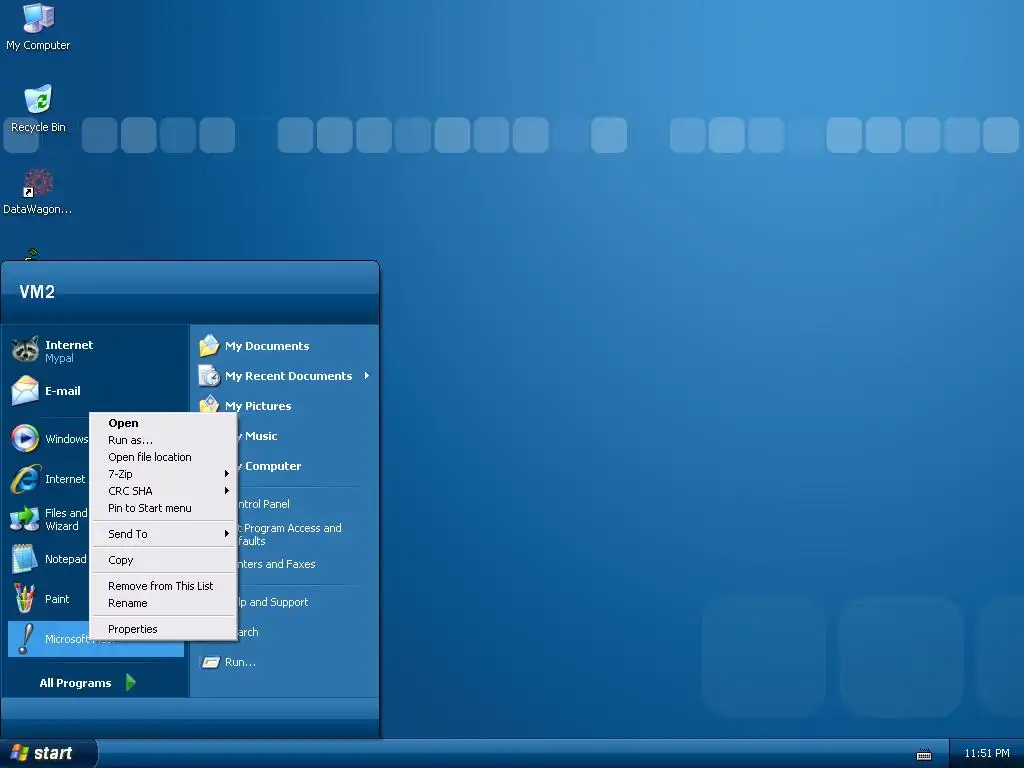Viewport: 1024px width, 768px height.
Task: Choose Open file location
Action: point(164,457)
